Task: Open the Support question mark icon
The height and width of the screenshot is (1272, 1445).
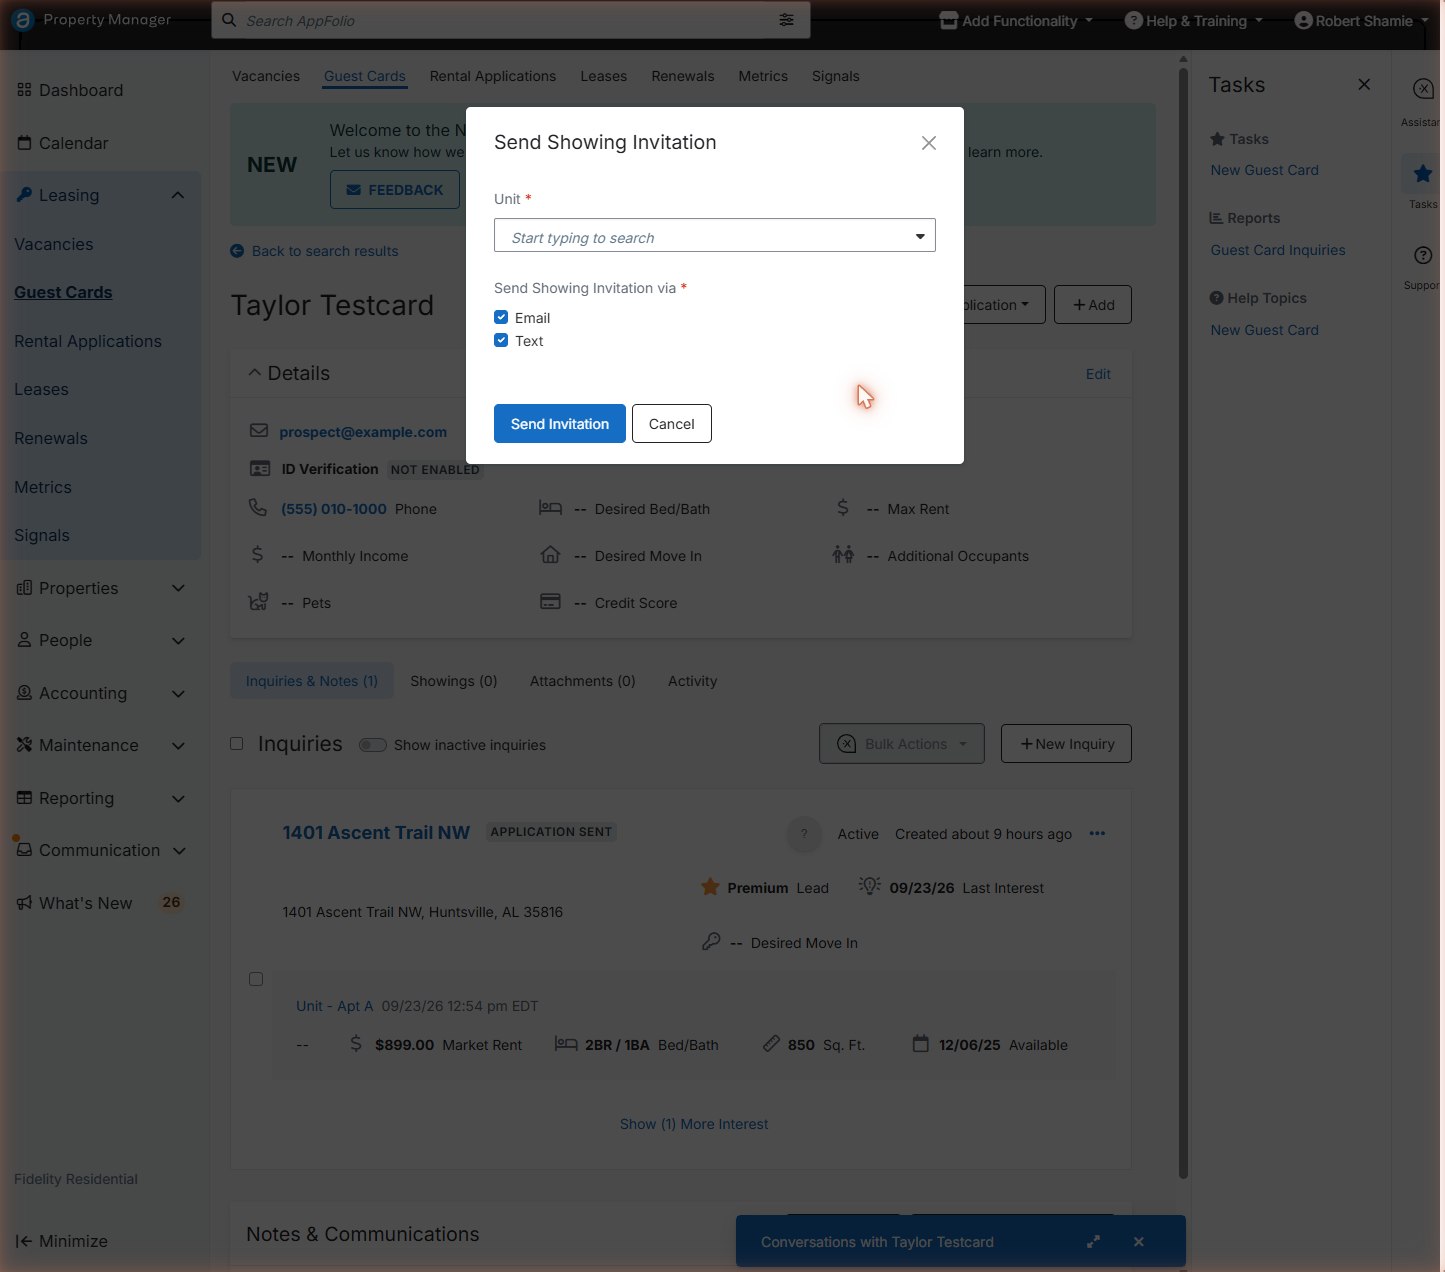Action: pos(1422,255)
